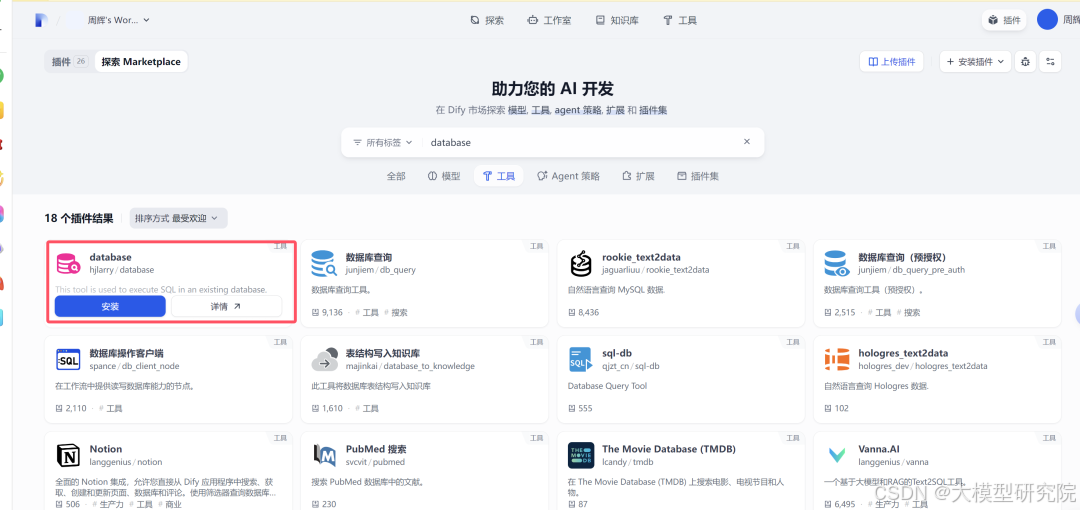Select the 插件集 category filter

click(698, 176)
